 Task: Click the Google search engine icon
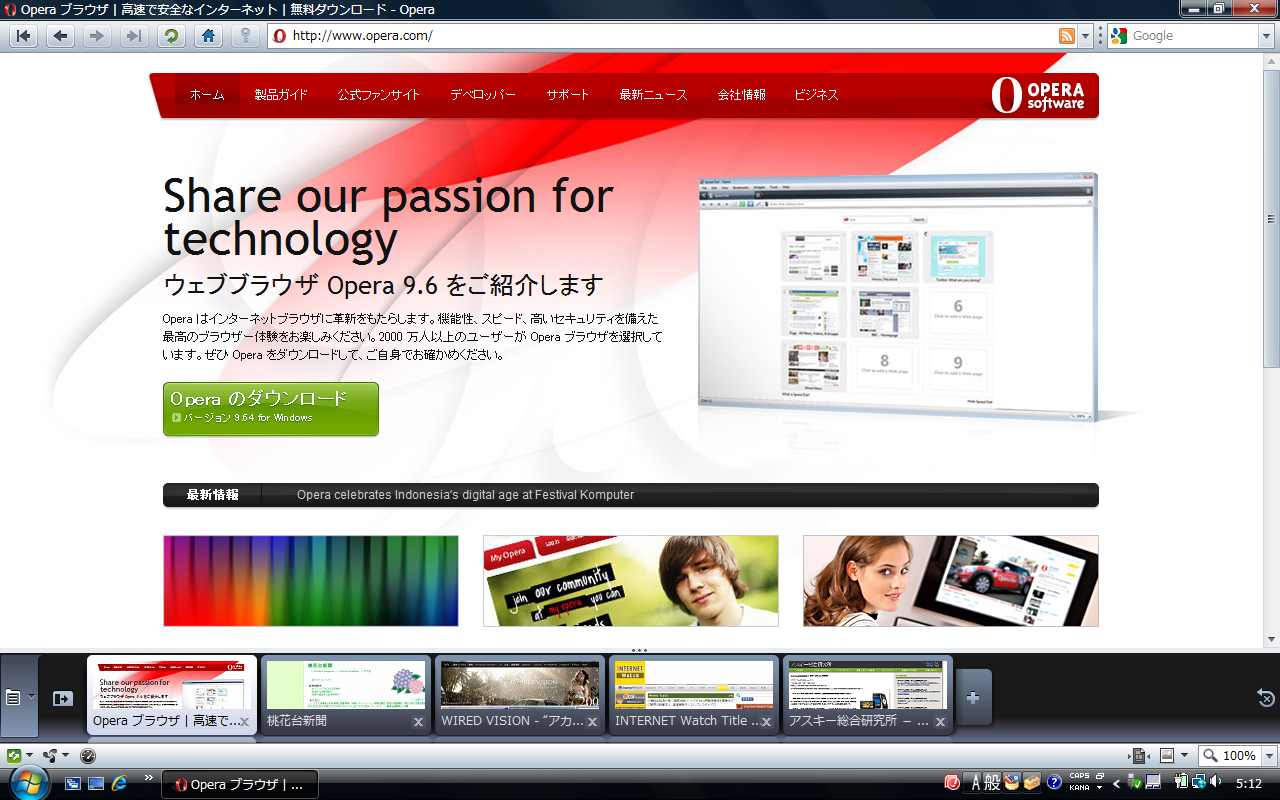coord(1119,36)
